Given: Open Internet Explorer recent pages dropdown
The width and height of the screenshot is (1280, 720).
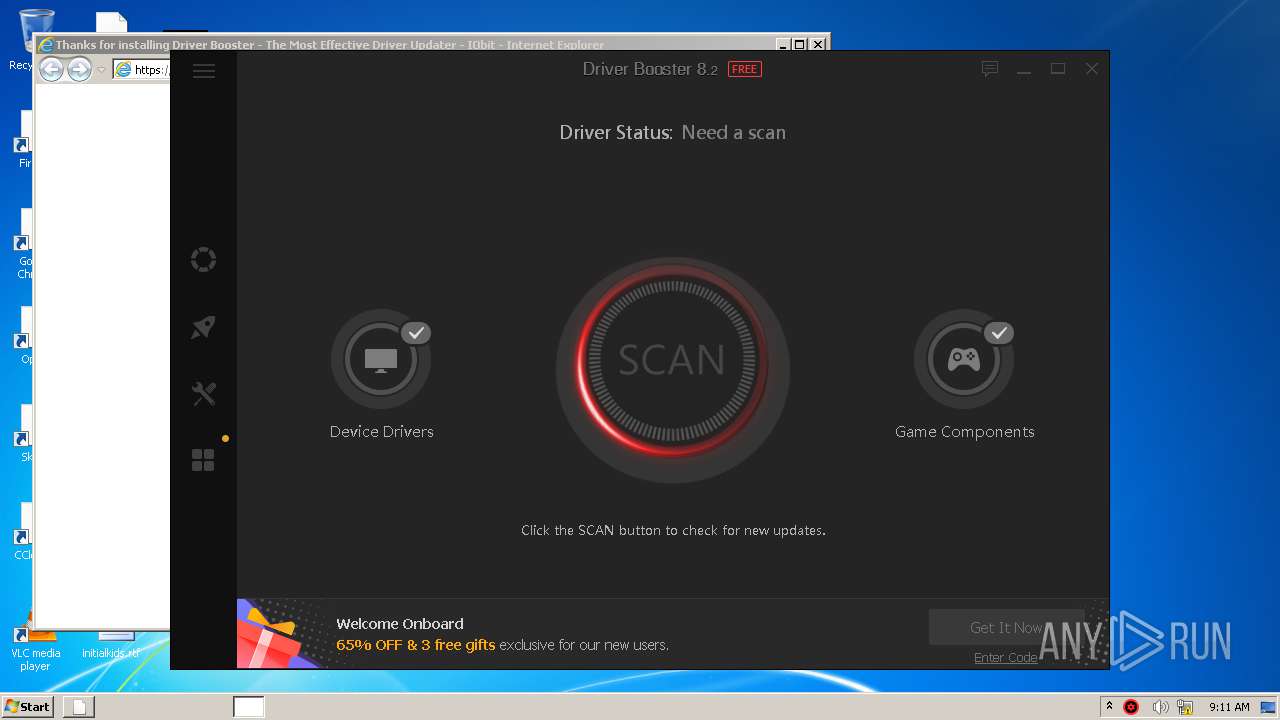Looking at the screenshot, I should click(101, 70).
